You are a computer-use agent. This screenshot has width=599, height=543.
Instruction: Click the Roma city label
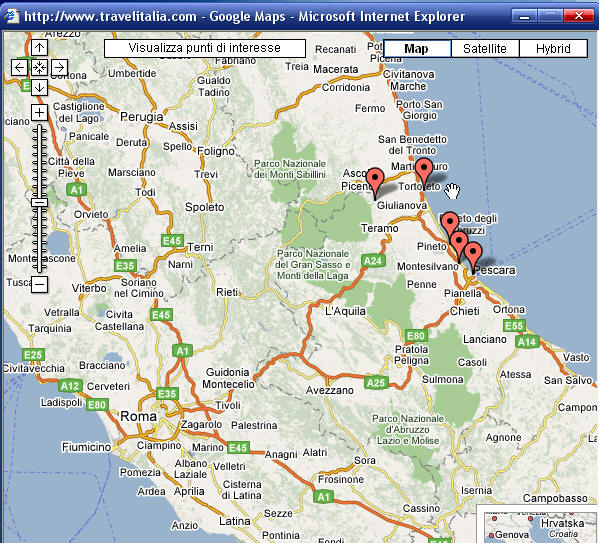pos(138,417)
